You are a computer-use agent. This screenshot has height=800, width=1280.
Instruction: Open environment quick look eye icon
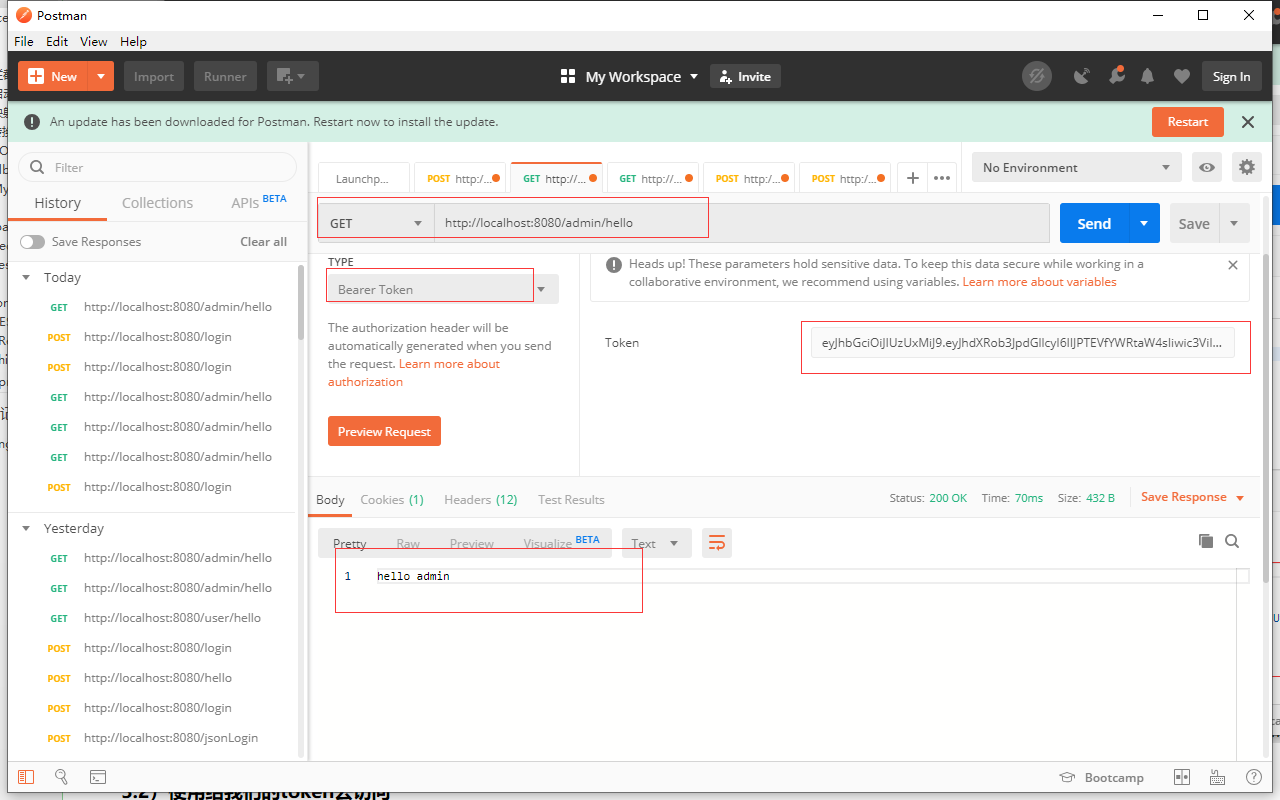point(1207,167)
